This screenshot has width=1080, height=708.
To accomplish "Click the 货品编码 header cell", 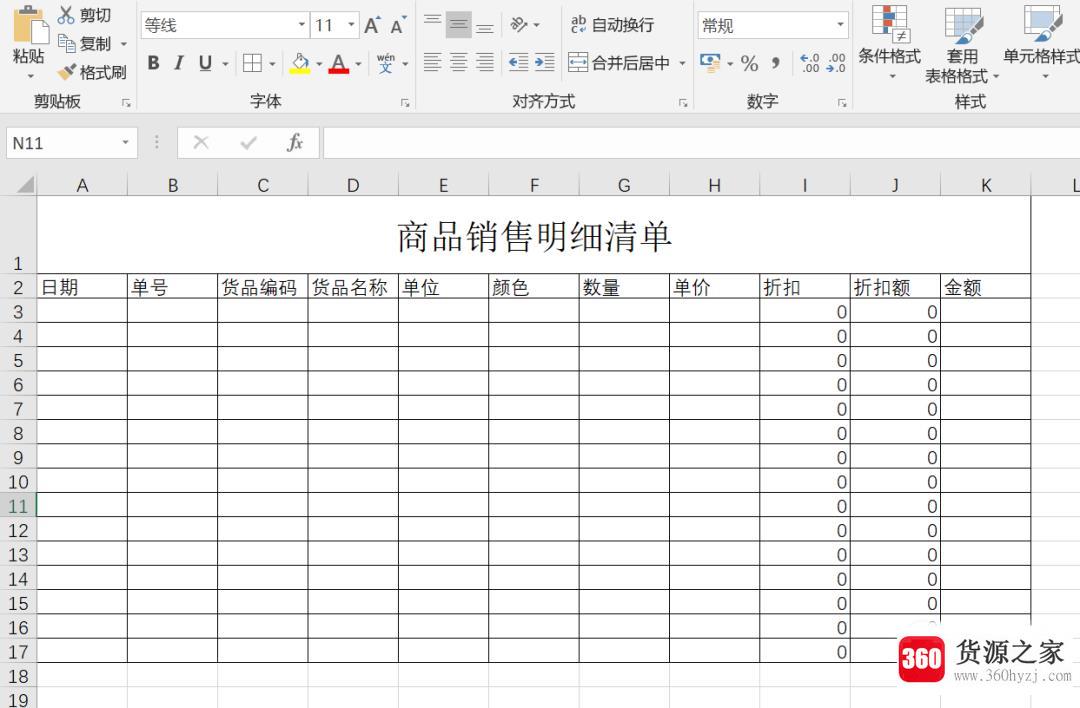I will coord(262,287).
